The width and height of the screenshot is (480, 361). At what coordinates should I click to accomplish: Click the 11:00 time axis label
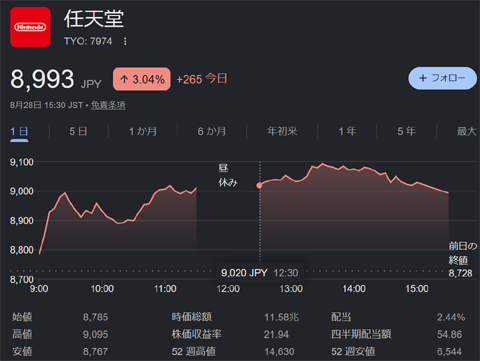[x=165, y=289]
